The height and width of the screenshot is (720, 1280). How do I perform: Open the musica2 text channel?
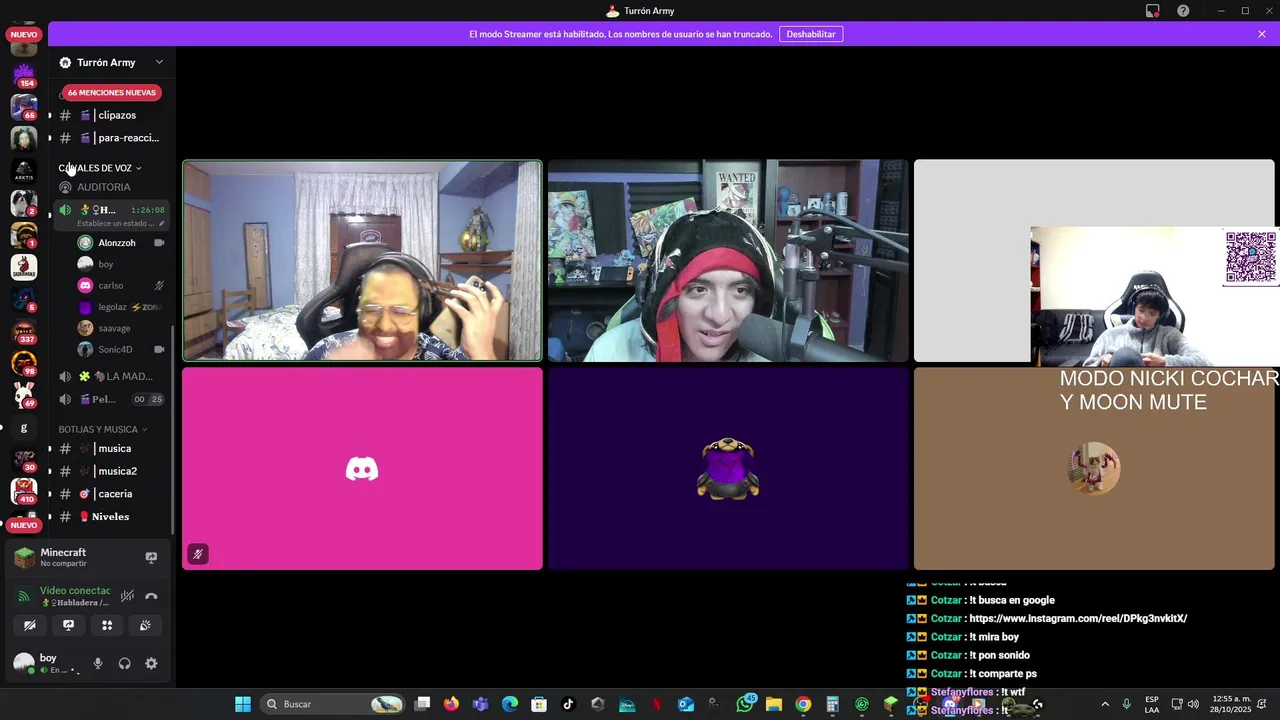coord(111,471)
